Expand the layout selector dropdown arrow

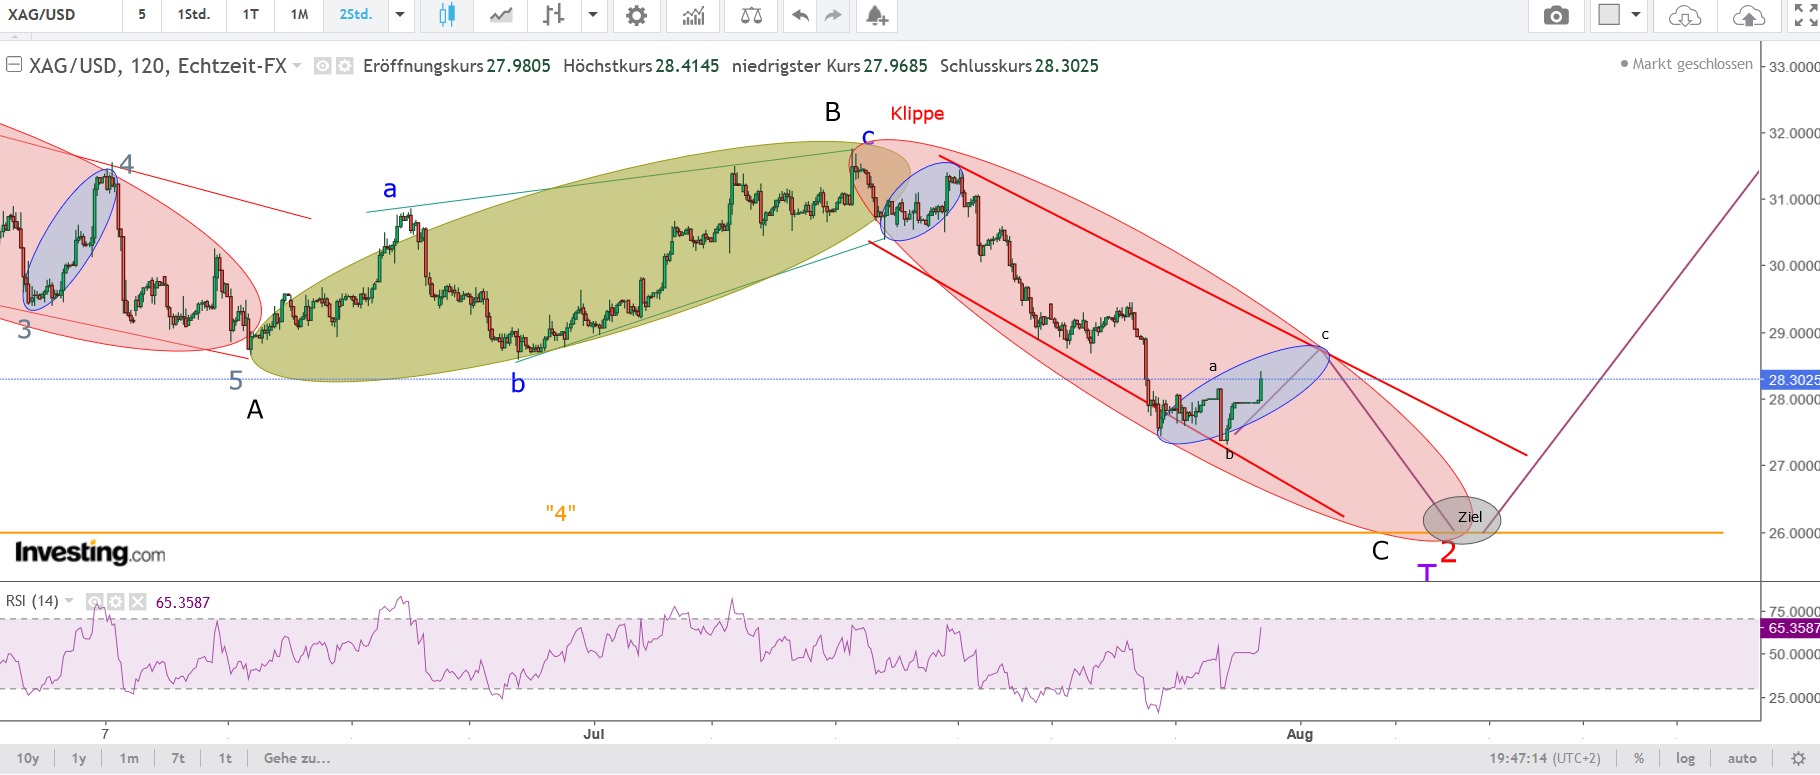pyautogui.click(x=1636, y=15)
